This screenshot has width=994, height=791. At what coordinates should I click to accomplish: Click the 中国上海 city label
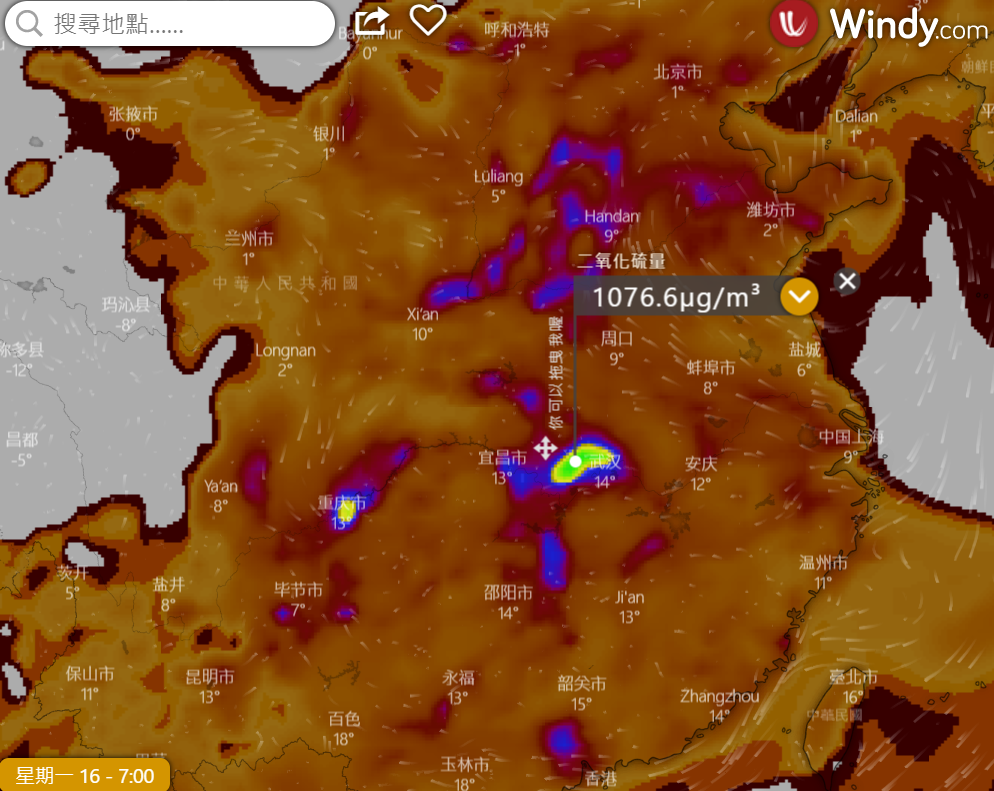(x=850, y=437)
